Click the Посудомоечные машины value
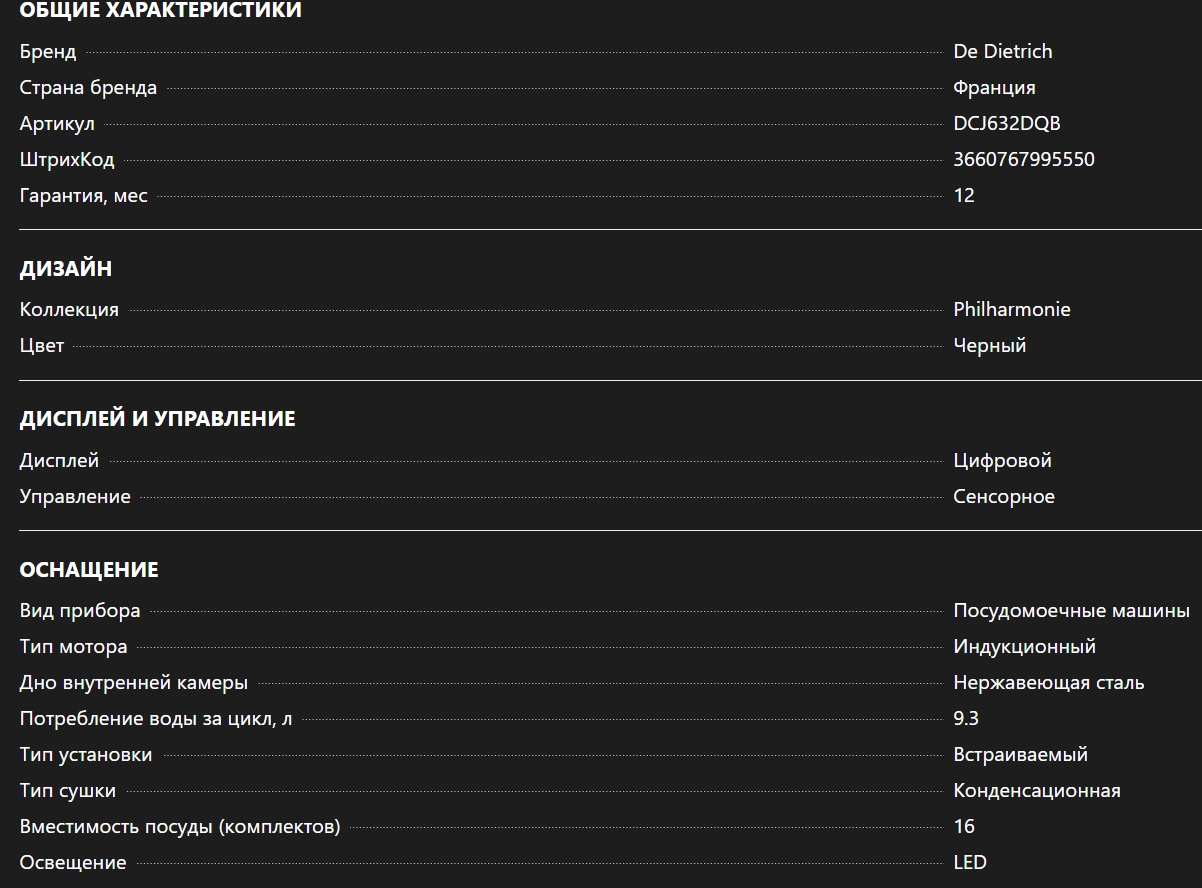The height and width of the screenshot is (888, 1202). (1071, 611)
